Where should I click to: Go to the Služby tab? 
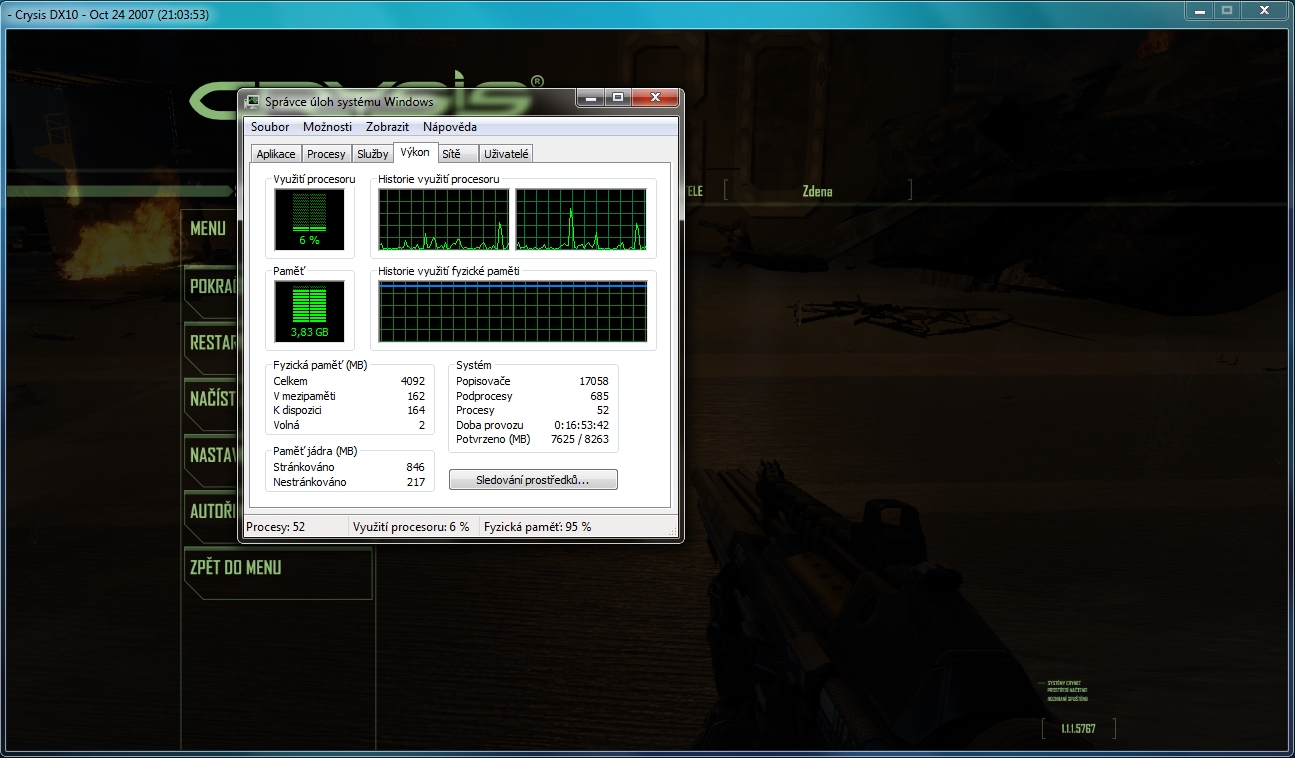pos(372,154)
